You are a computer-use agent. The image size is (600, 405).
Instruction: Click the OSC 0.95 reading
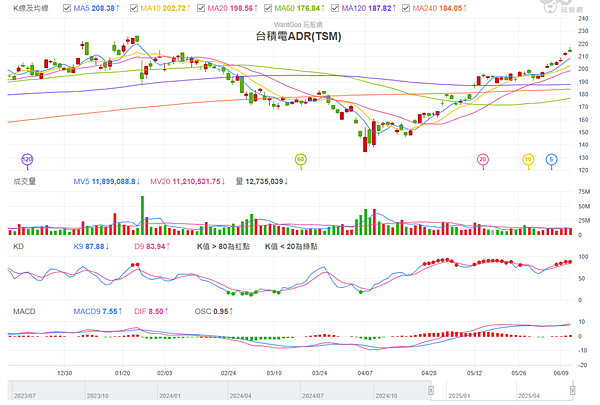pos(214,312)
